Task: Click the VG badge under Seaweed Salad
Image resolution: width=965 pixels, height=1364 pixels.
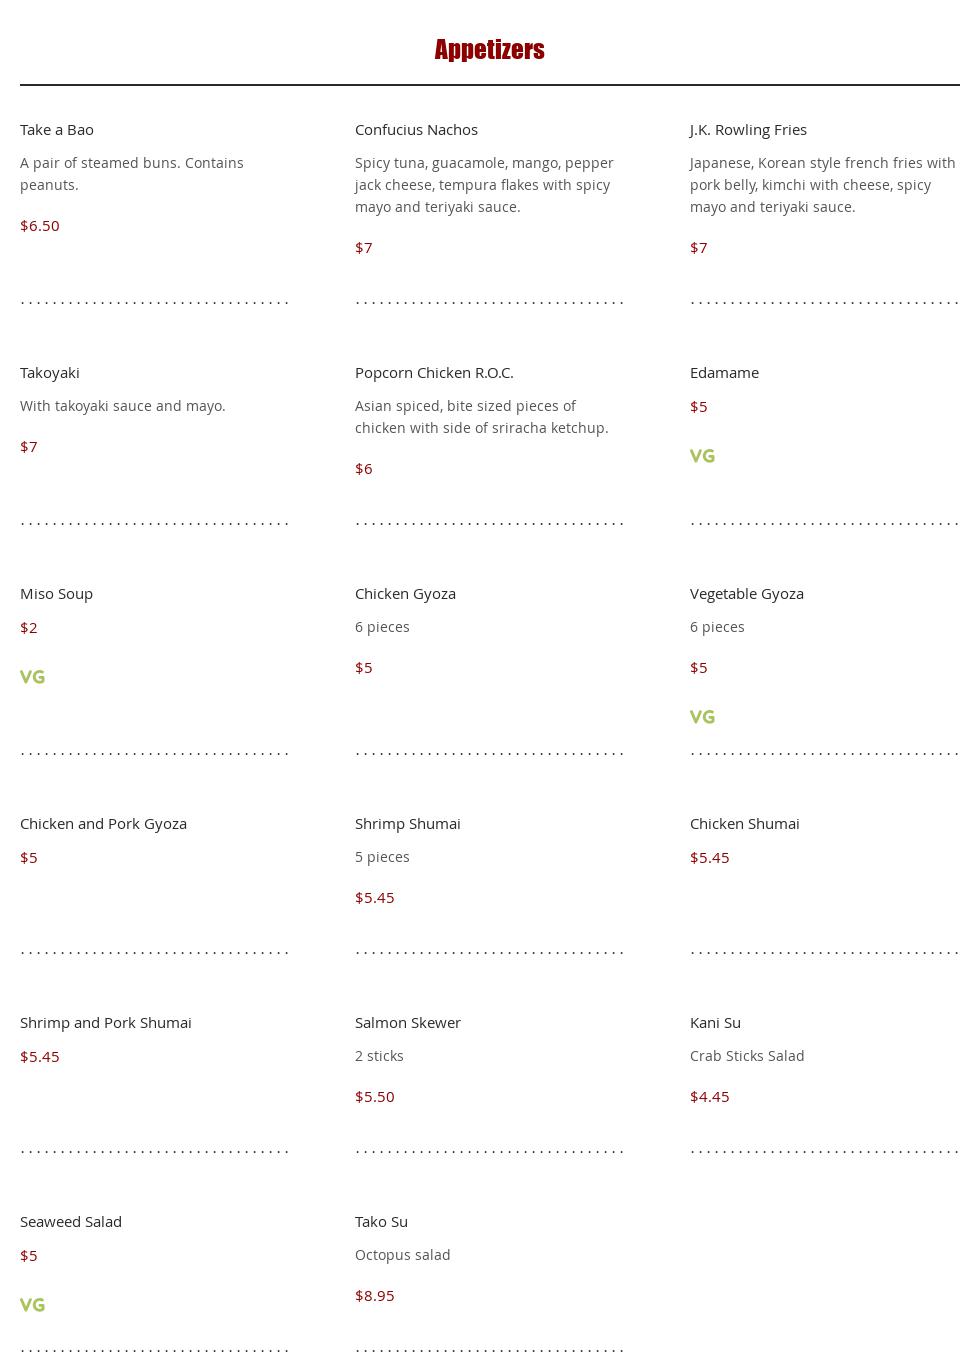Action: (32, 1305)
